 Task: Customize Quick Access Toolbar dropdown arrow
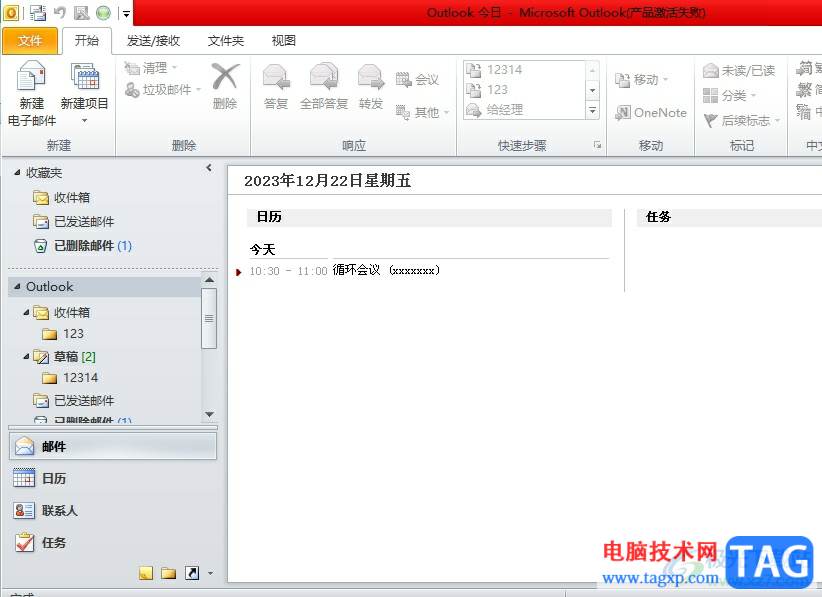(126, 14)
